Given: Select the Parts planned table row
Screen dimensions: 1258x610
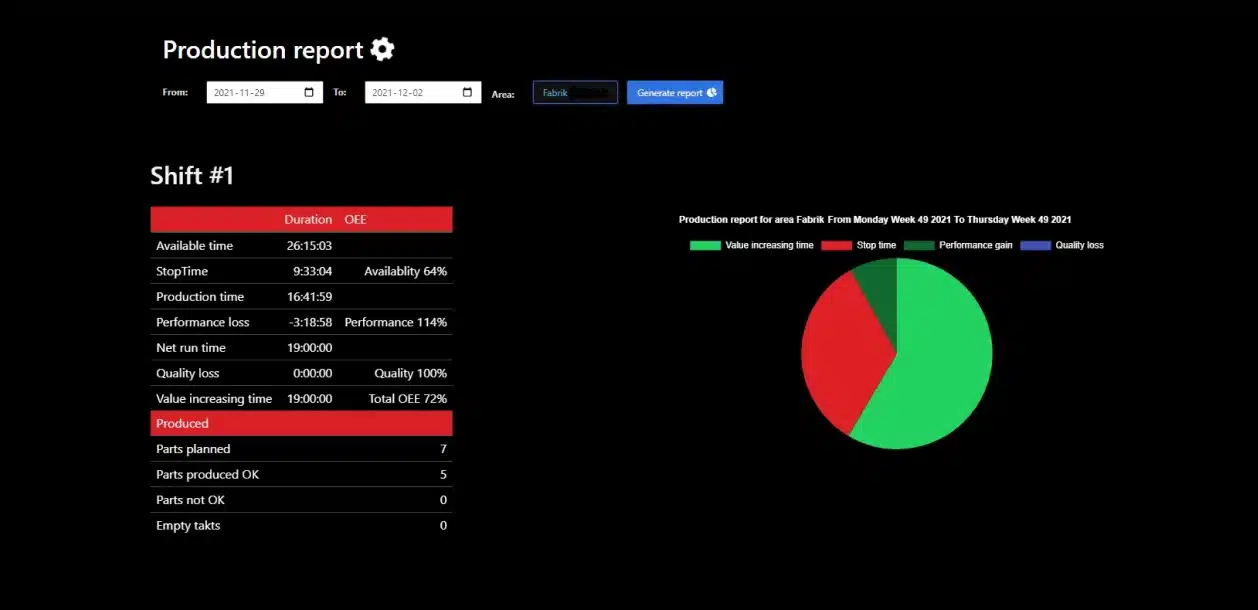Looking at the screenshot, I should (301, 449).
